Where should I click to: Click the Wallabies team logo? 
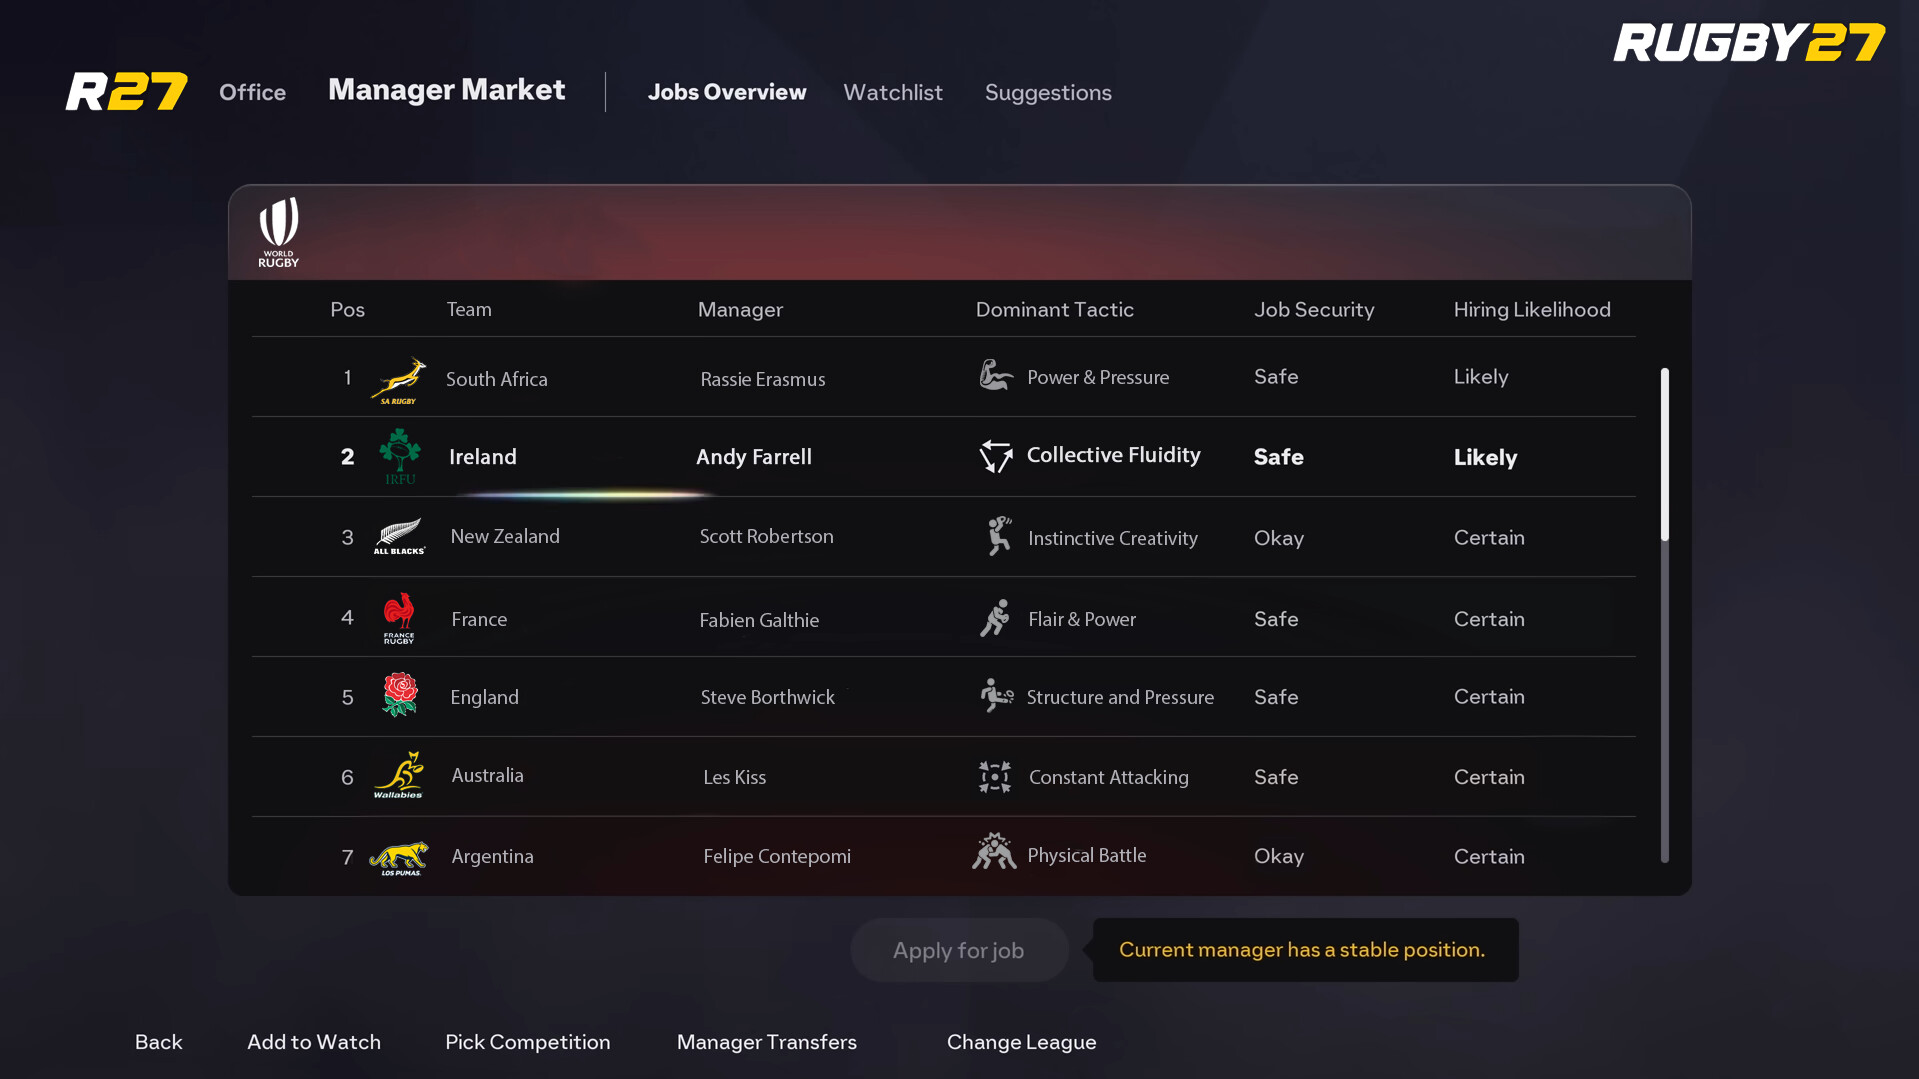398,776
